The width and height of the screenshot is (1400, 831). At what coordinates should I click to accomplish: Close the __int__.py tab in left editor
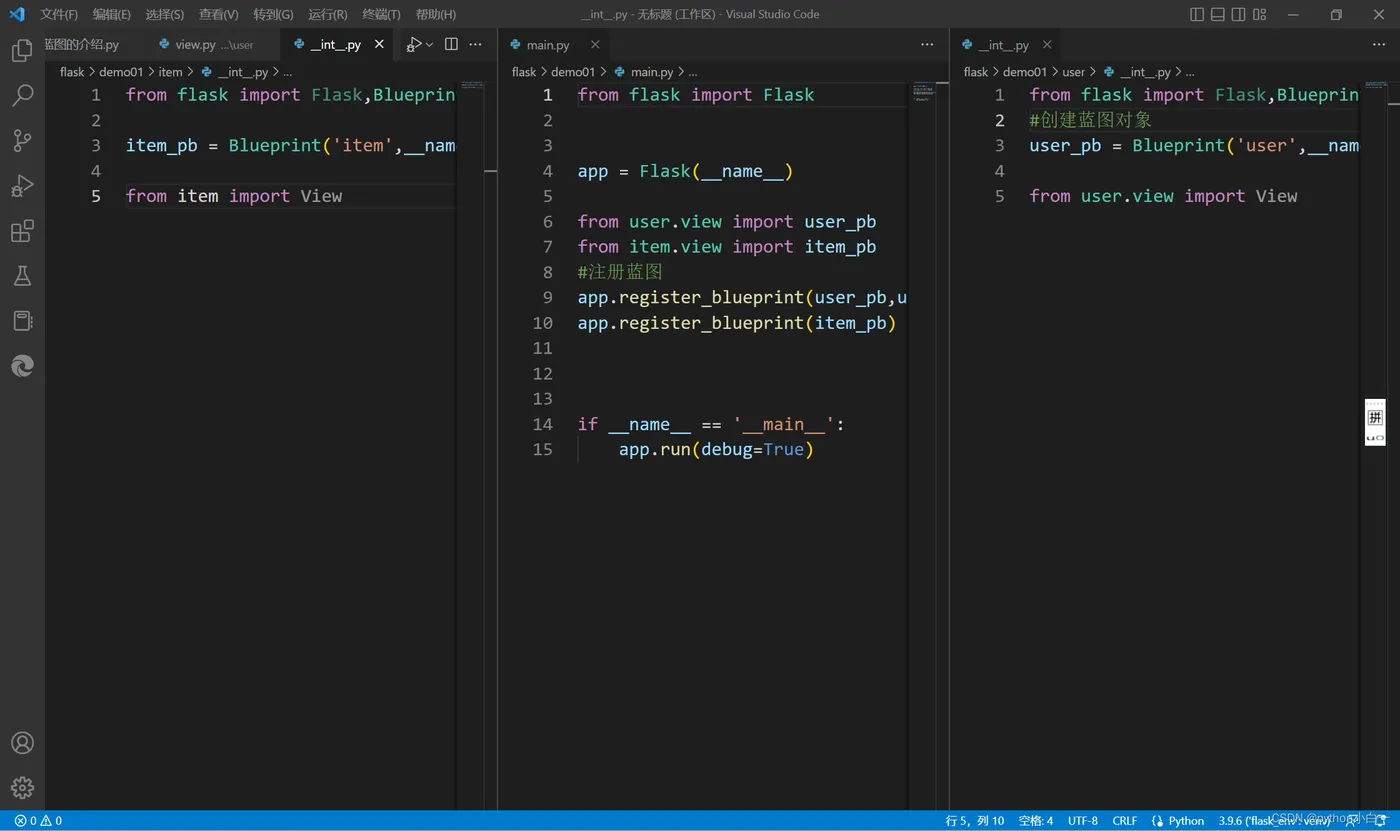[x=379, y=44]
